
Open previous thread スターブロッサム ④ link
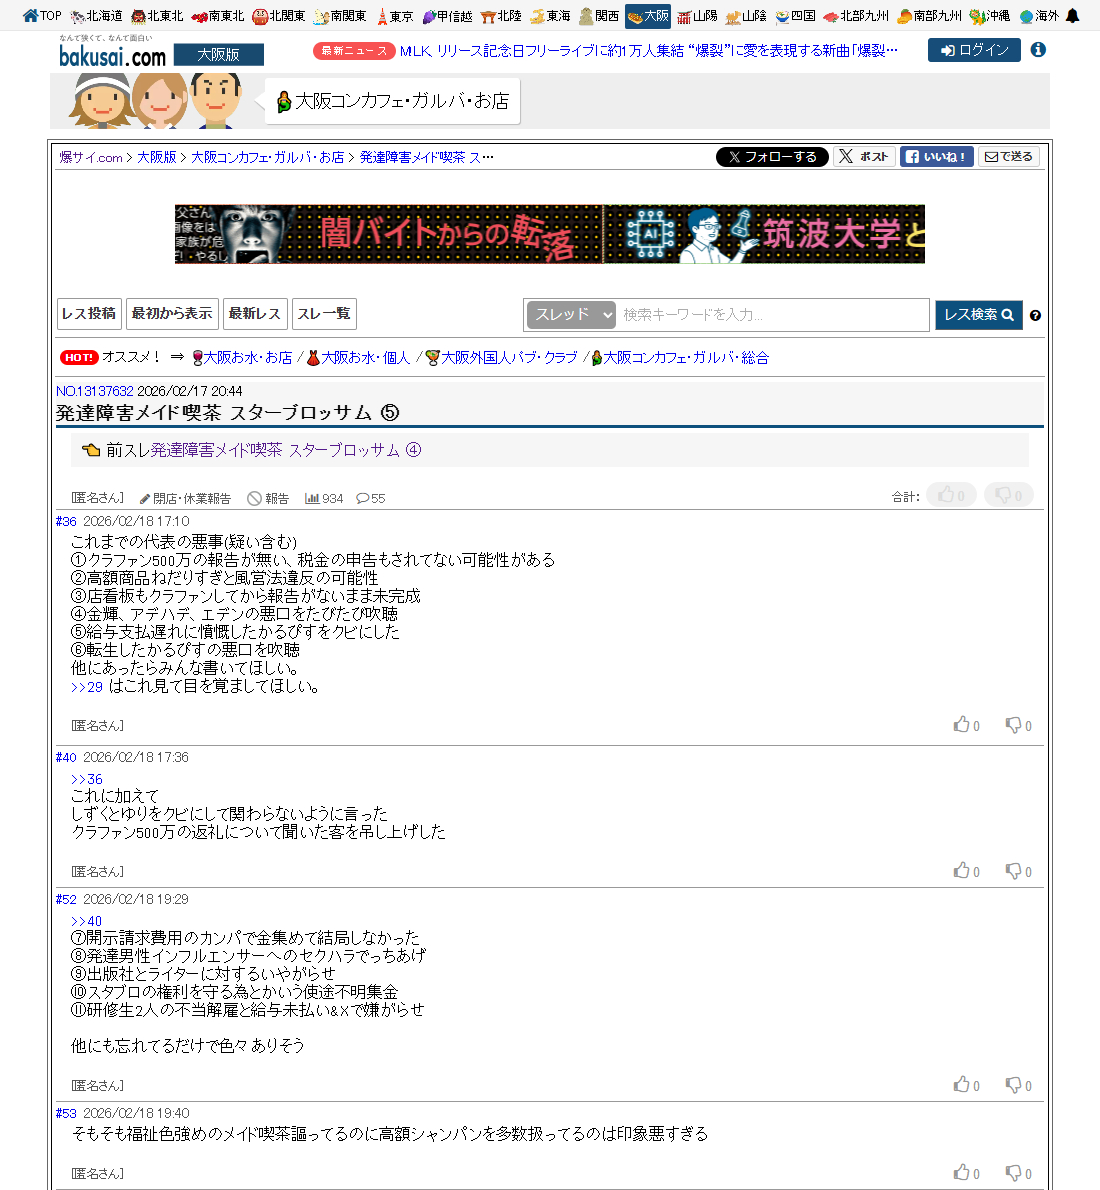click(286, 450)
